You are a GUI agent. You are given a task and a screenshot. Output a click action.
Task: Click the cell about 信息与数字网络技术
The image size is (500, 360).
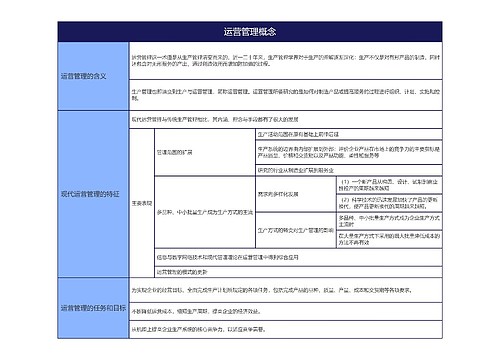[x=298, y=257]
